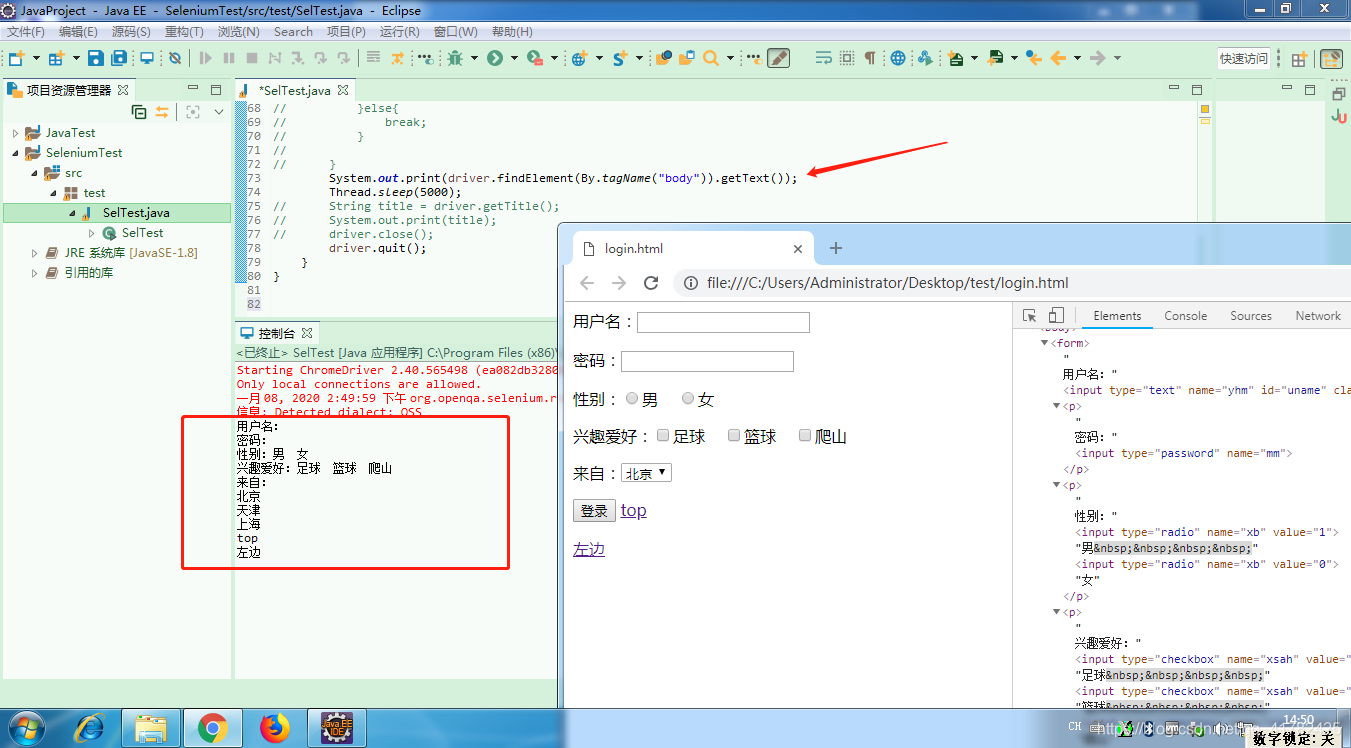Click the orange Back navigation arrow

point(1058,58)
